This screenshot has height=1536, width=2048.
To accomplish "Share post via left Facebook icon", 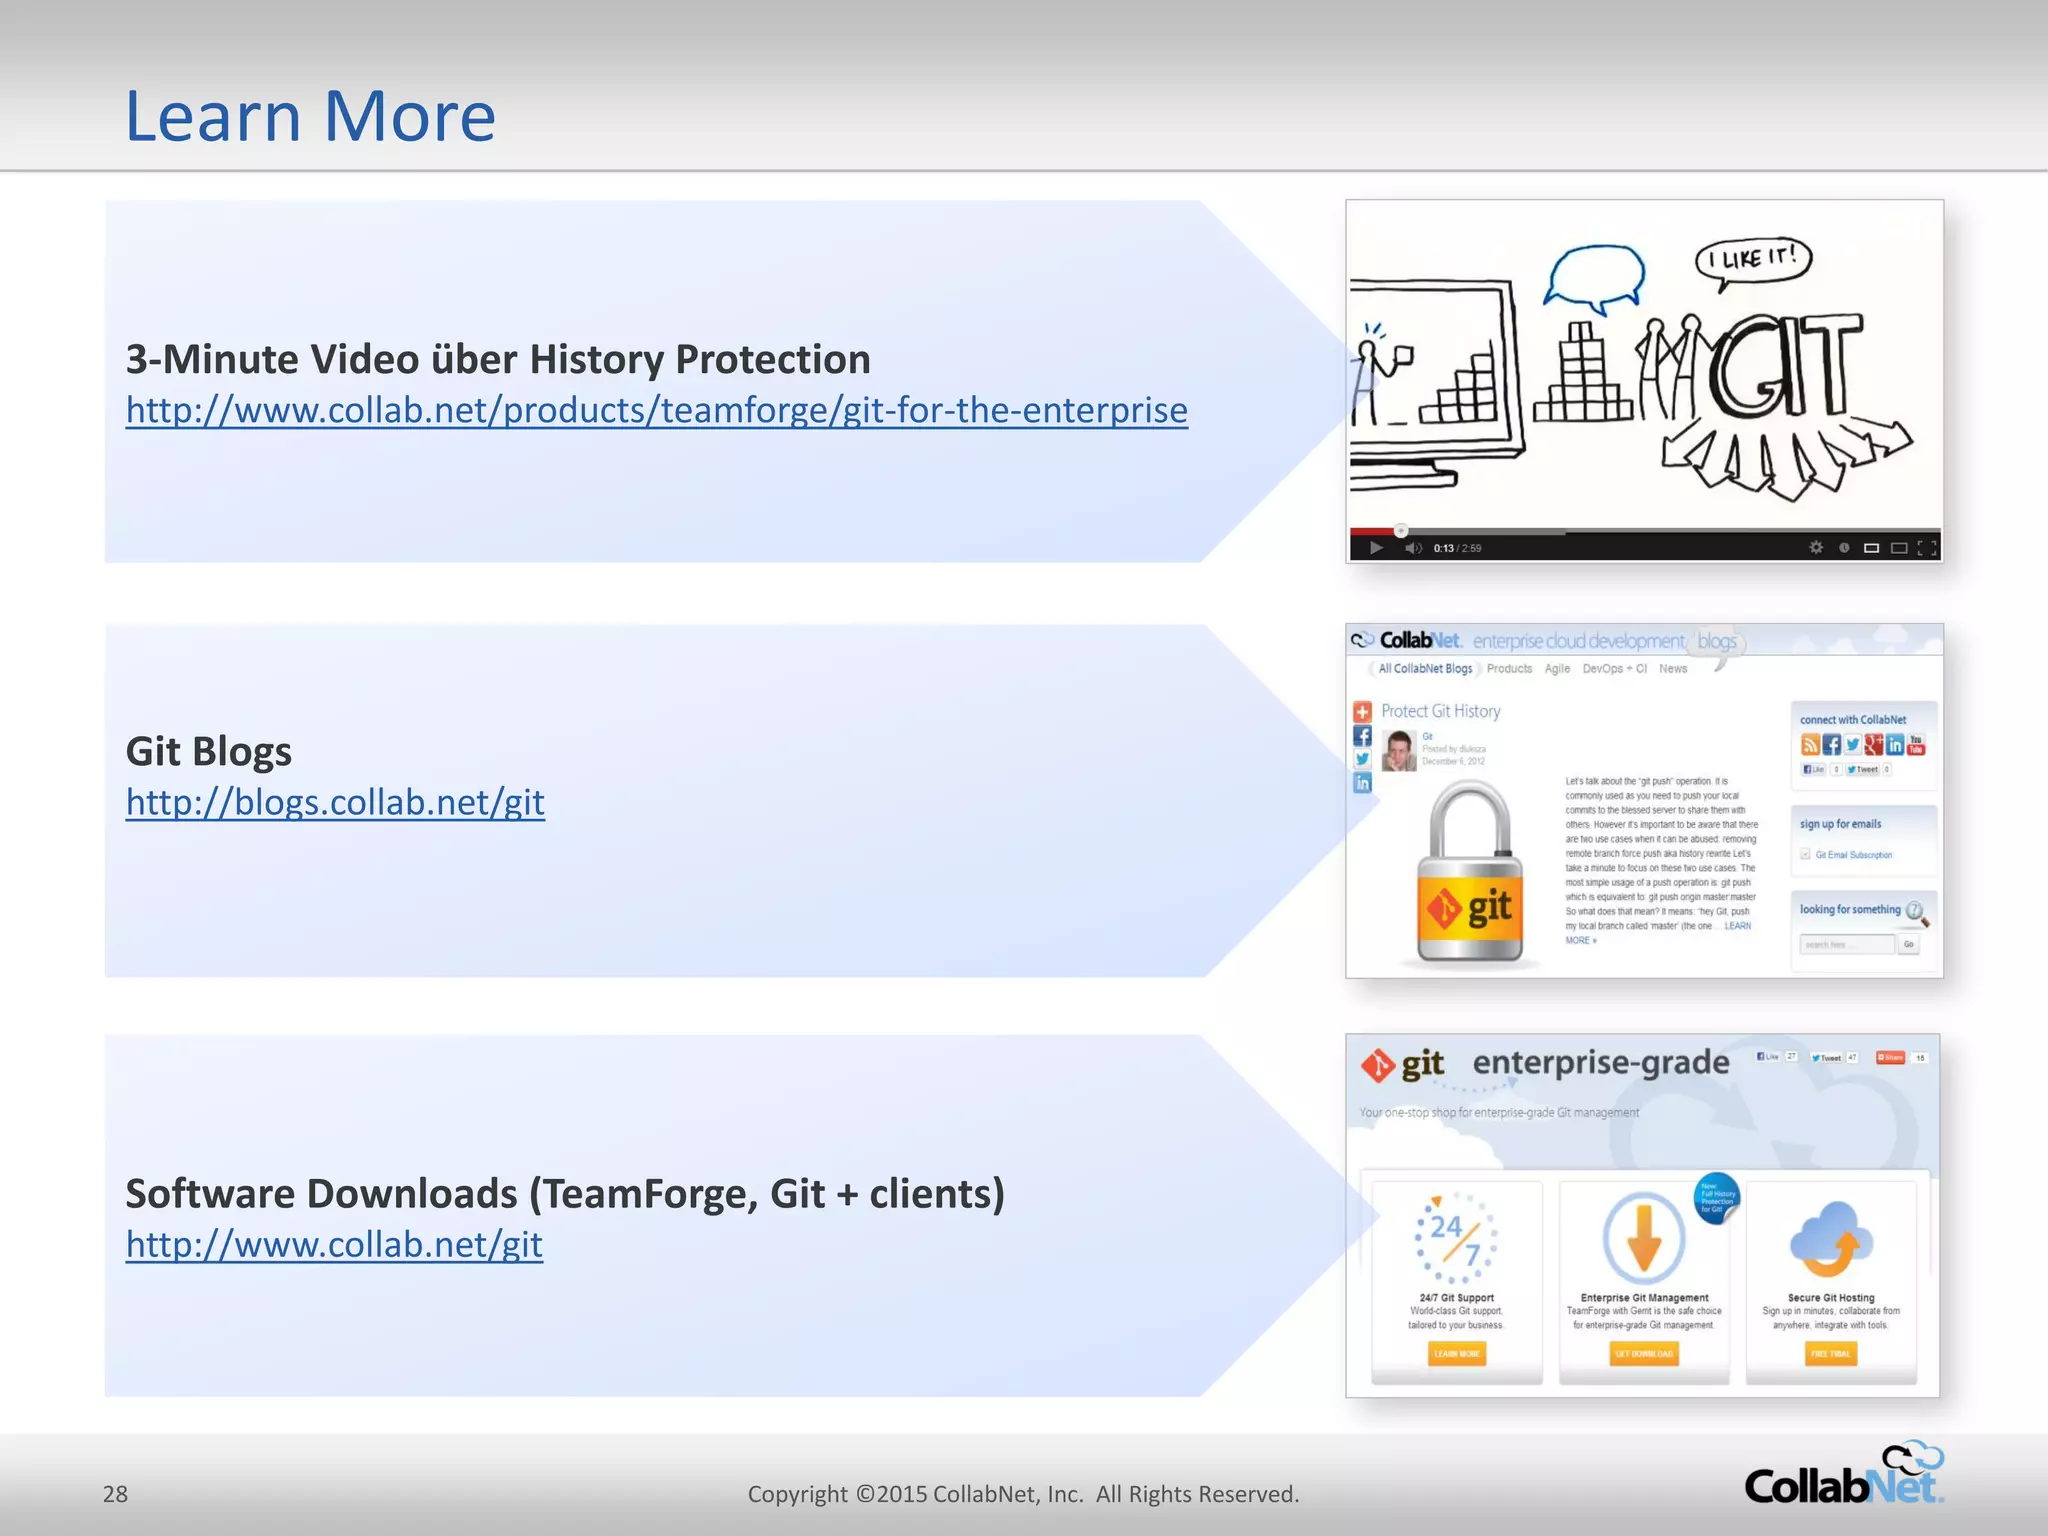I will coord(1362,736).
